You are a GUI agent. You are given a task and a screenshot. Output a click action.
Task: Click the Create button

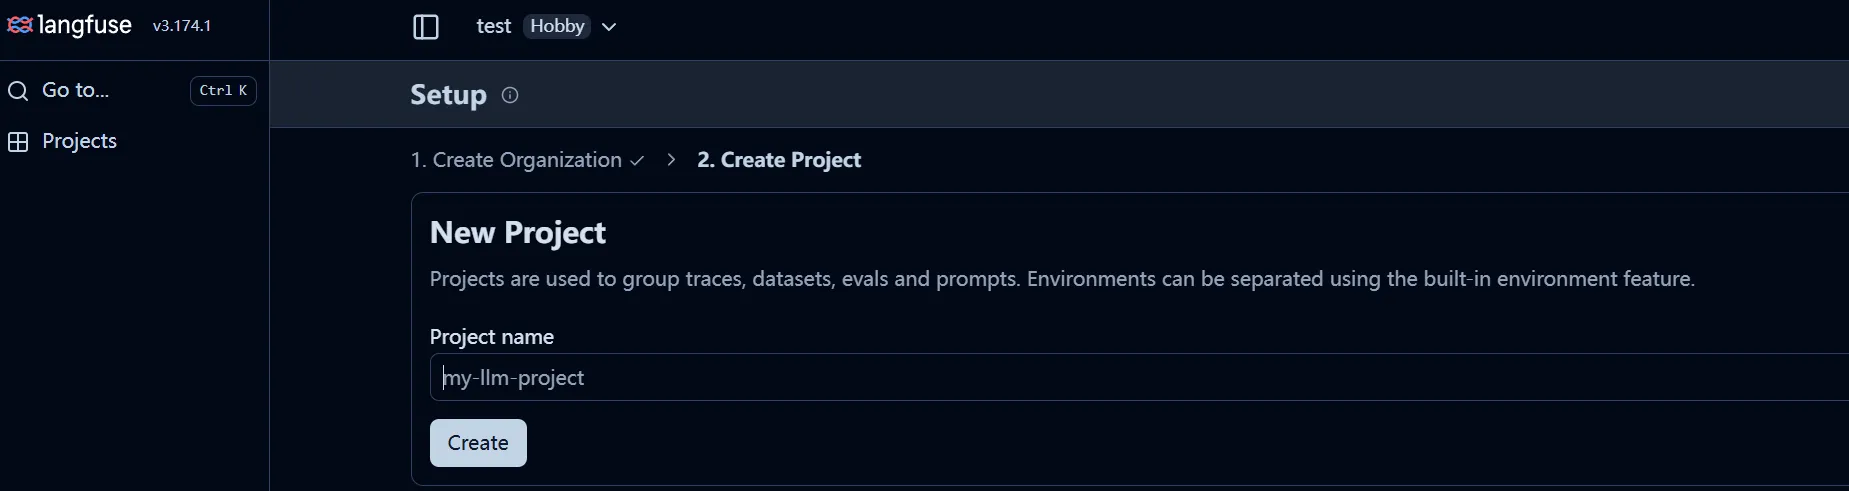478,443
